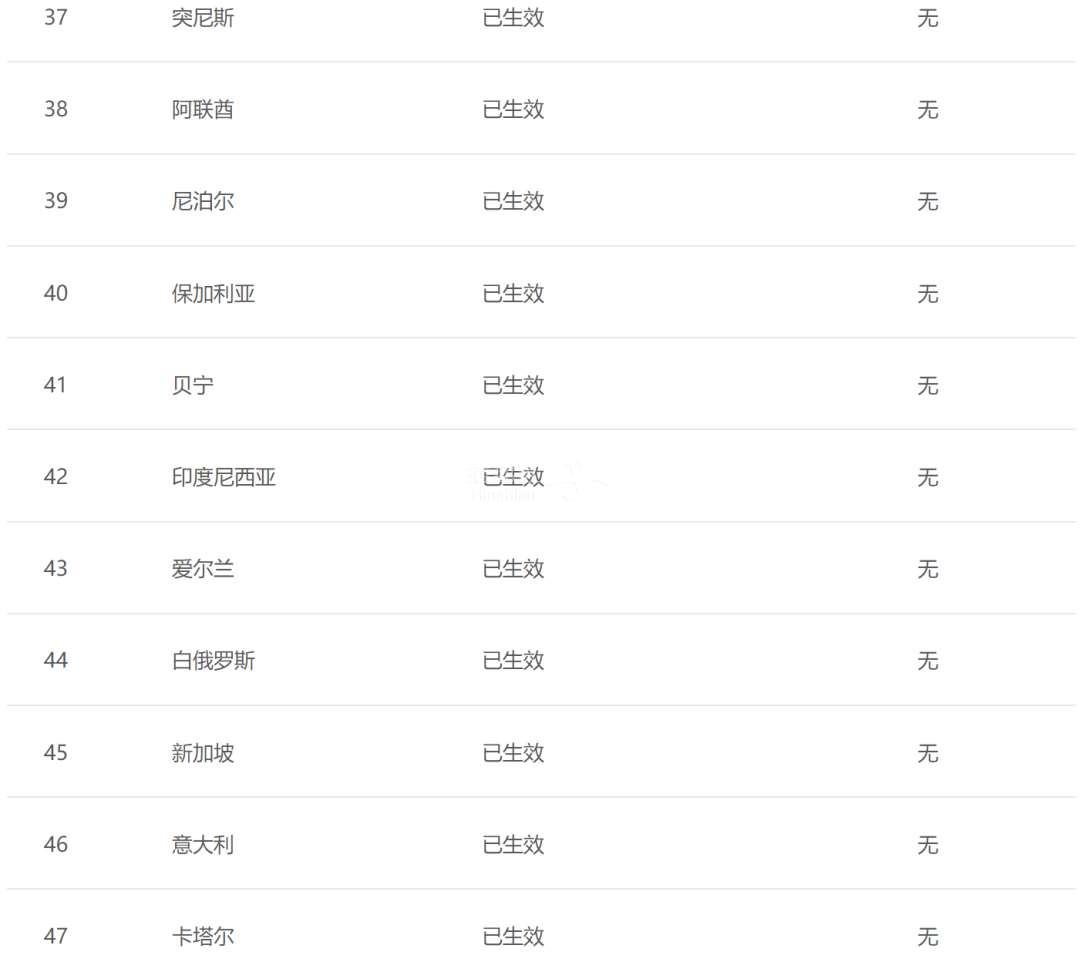Click the 尼泊尔 country name
1080x962 pixels.
tap(202, 201)
